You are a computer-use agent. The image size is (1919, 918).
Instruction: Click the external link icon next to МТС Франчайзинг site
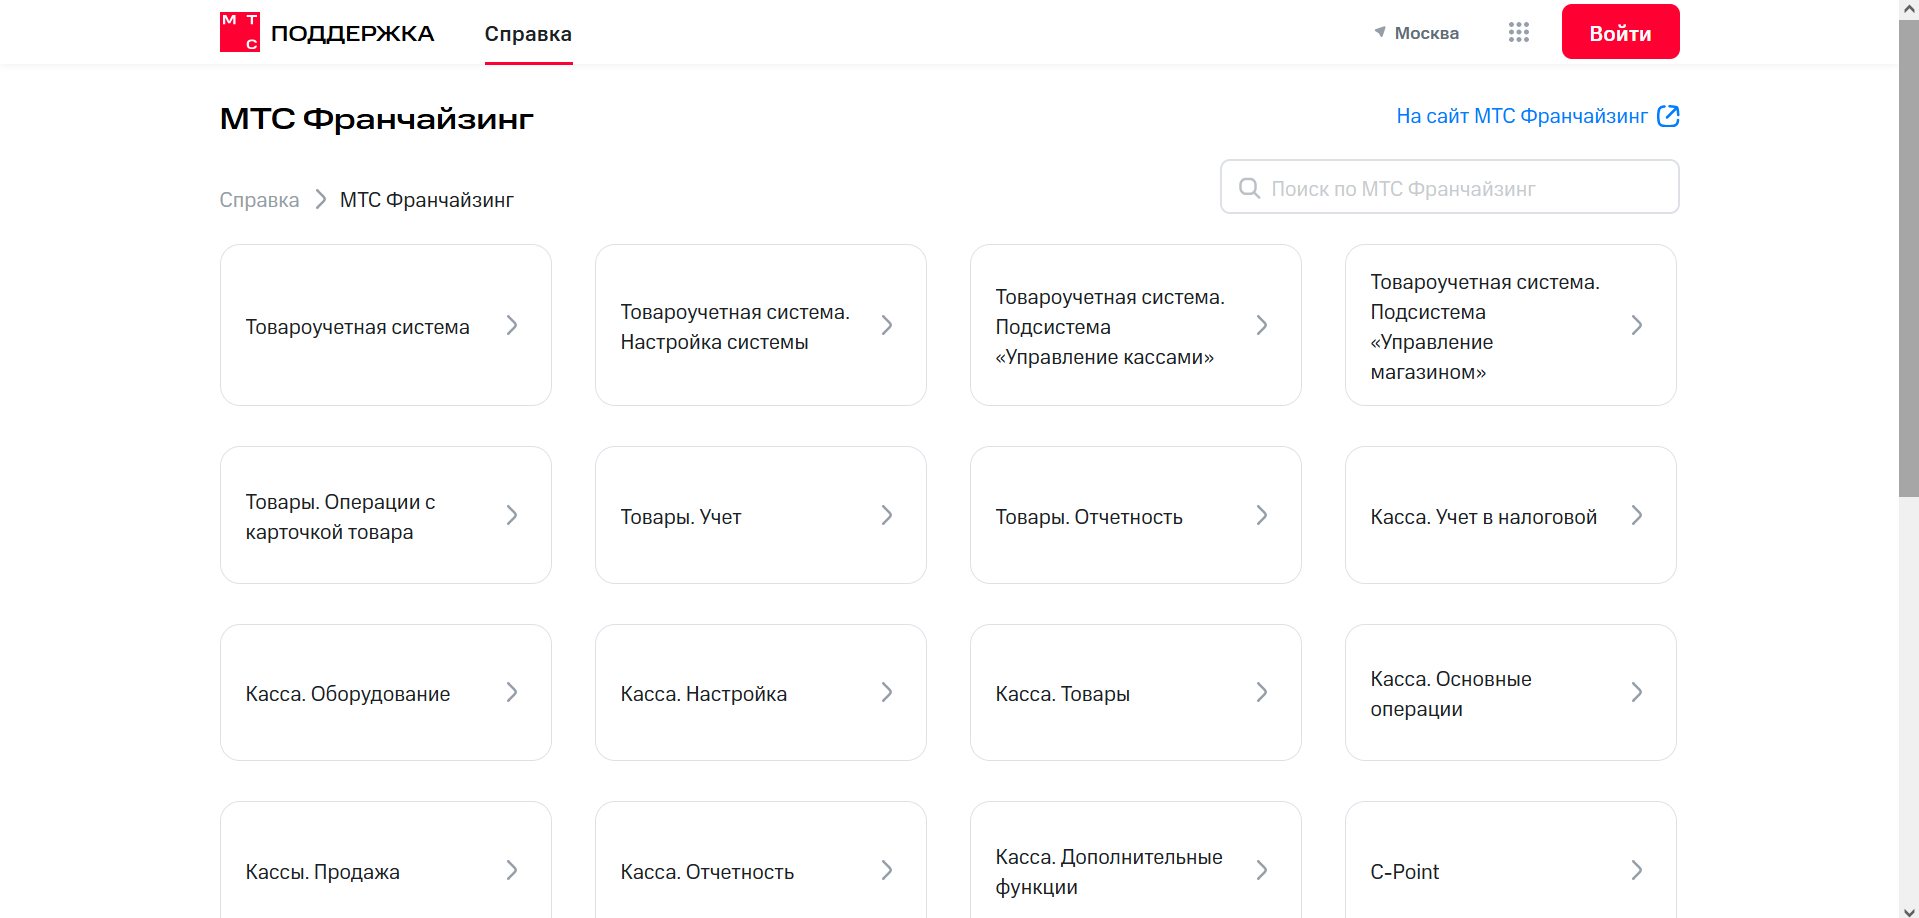tap(1668, 116)
